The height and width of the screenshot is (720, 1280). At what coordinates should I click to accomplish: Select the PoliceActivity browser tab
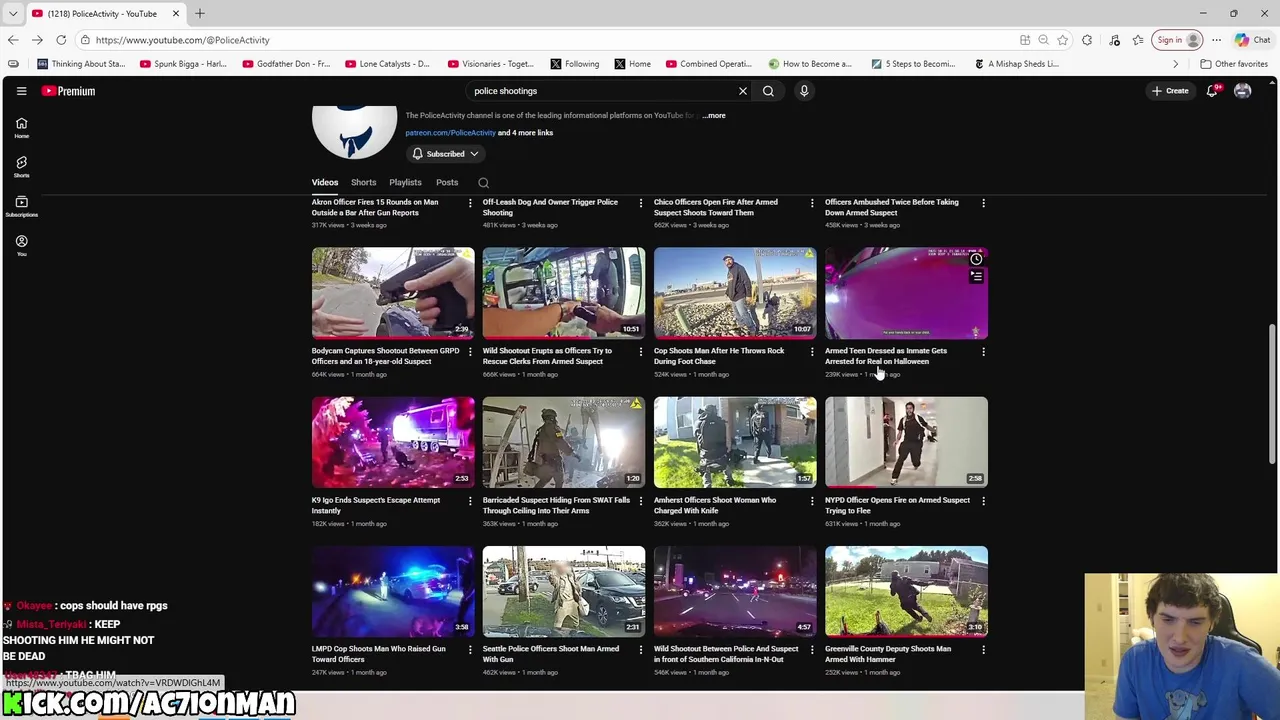tap(105, 13)
